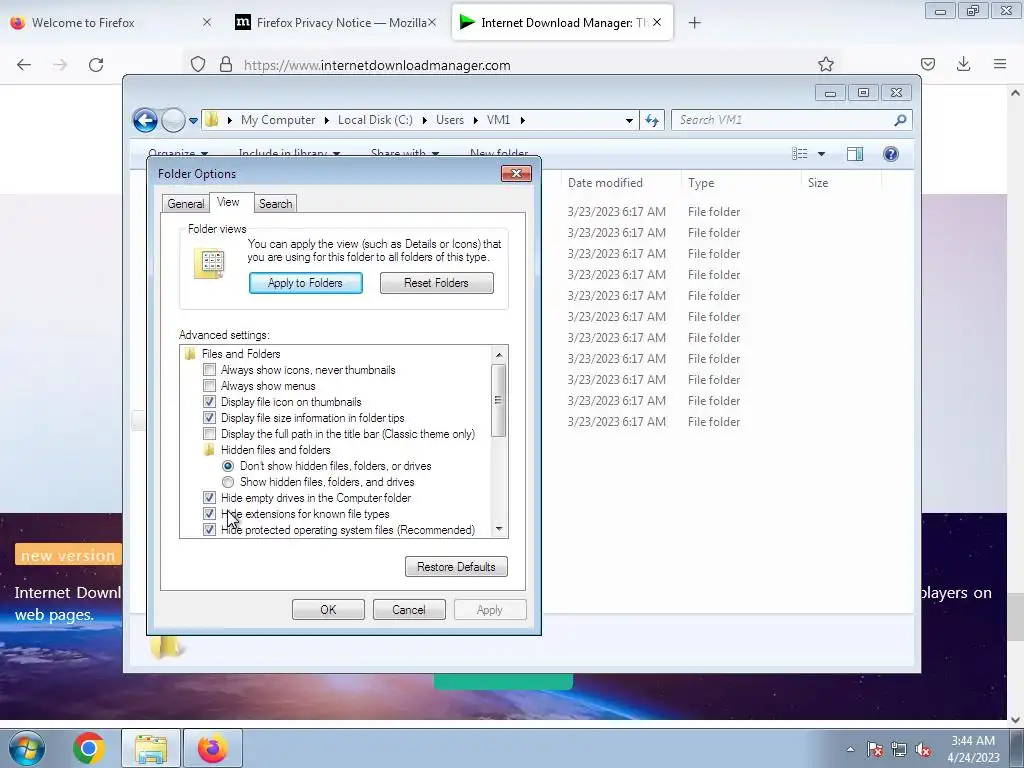Select Local Disk (C:) in breadcrumb
The image size is (1024, 768).
(x=375, y=120)
